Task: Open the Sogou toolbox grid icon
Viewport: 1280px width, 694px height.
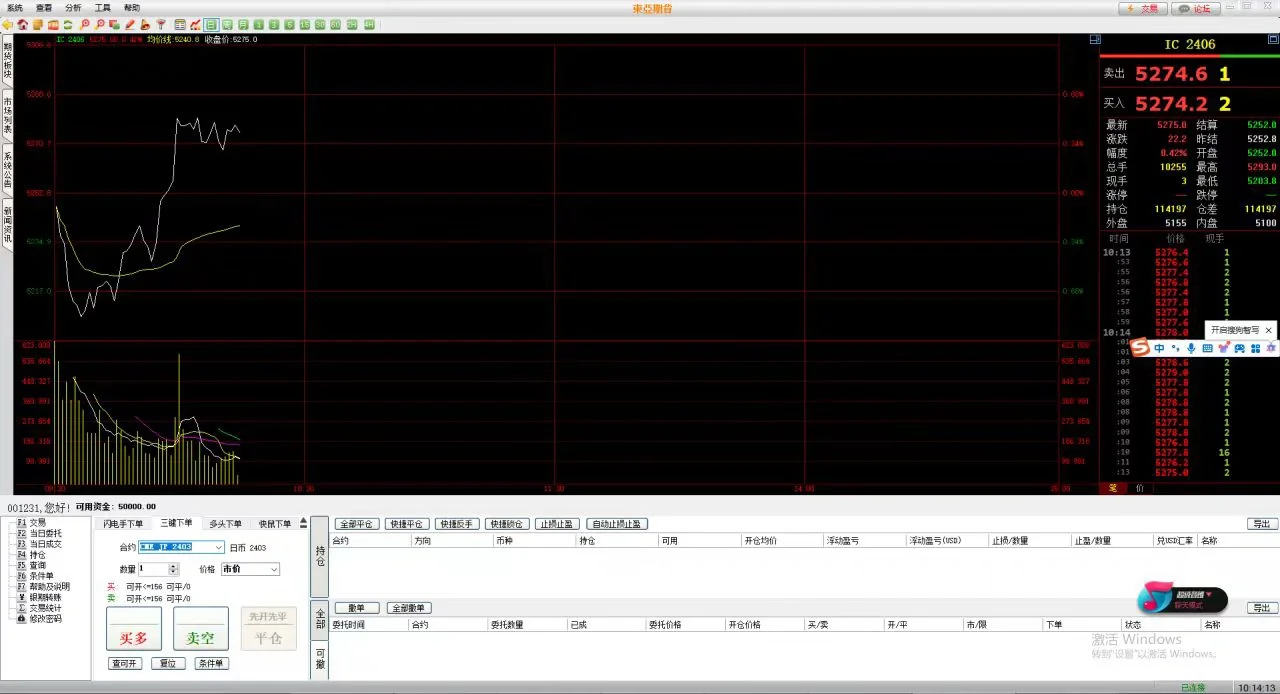Action: tap(1255, 348)
